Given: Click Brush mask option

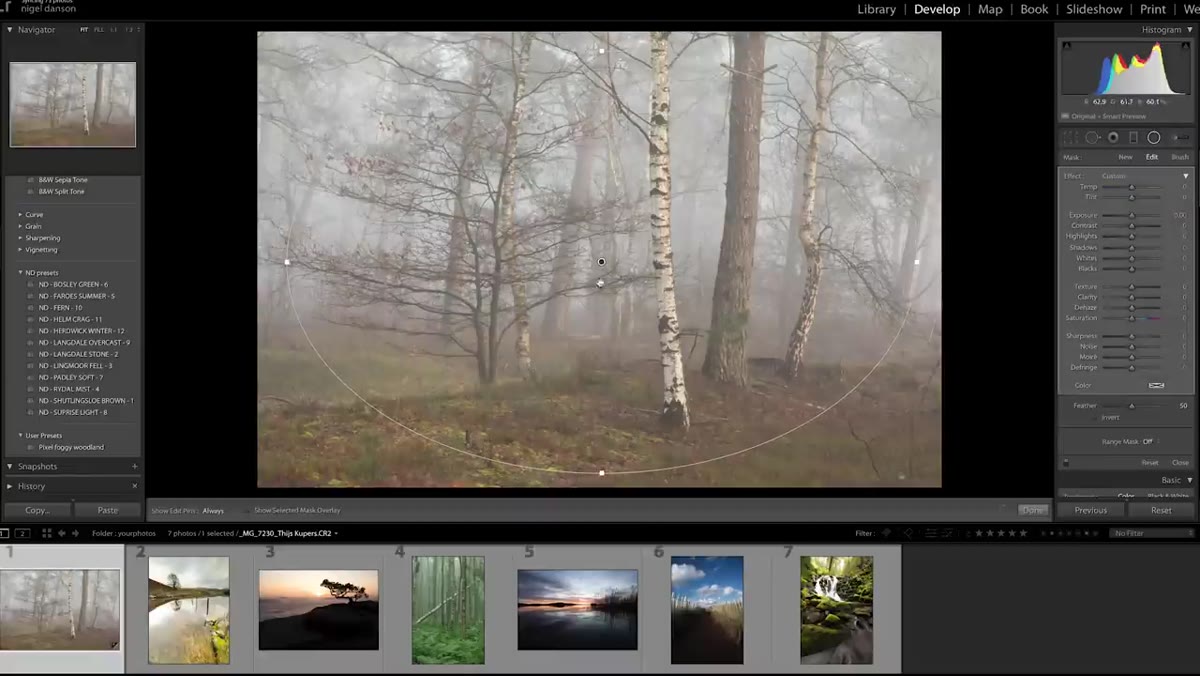Looking at the screenshot, I should tap(1180, 157).
